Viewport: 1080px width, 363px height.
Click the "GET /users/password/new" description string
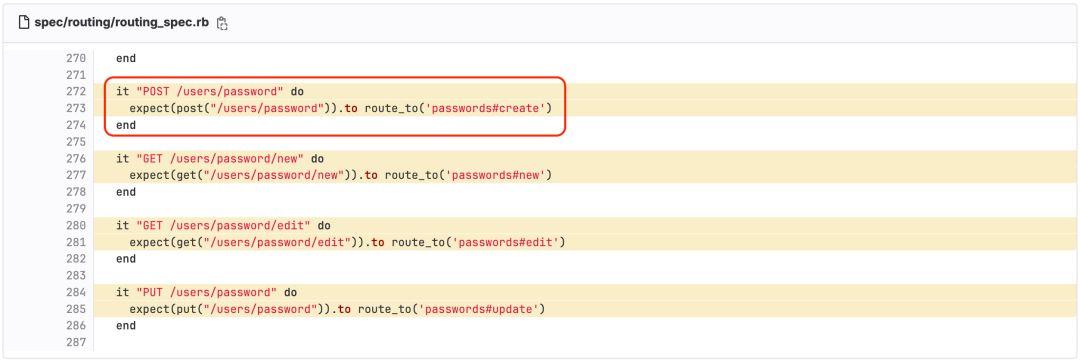[x=220, y=158]
